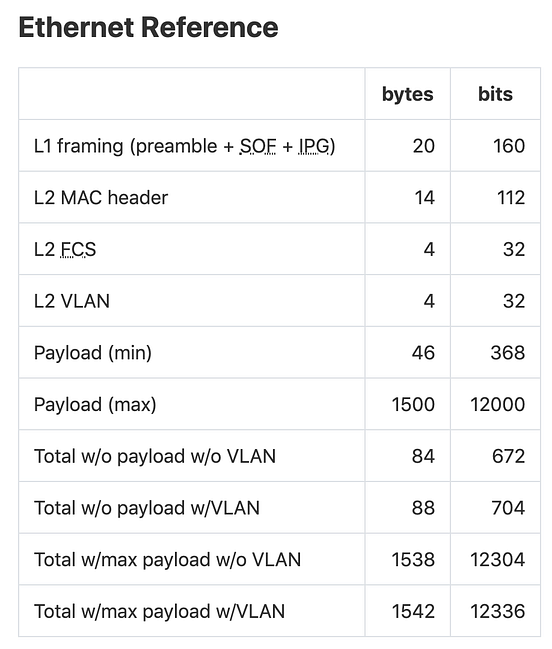Click the 12336 bits value

point(497,612)
